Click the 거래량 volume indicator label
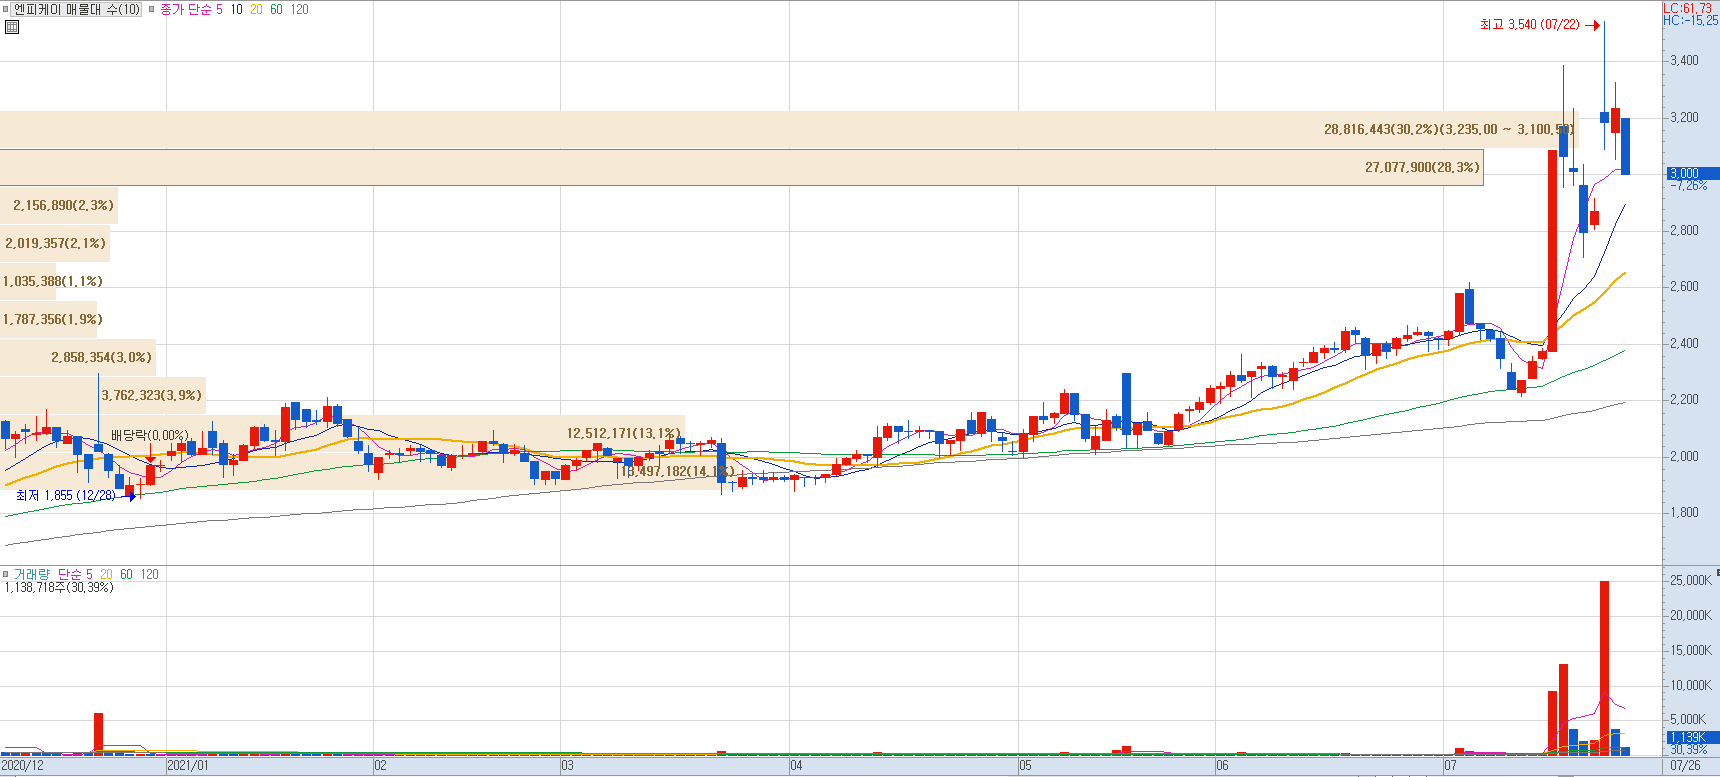The image size is (1720, 777). point(31,574)
